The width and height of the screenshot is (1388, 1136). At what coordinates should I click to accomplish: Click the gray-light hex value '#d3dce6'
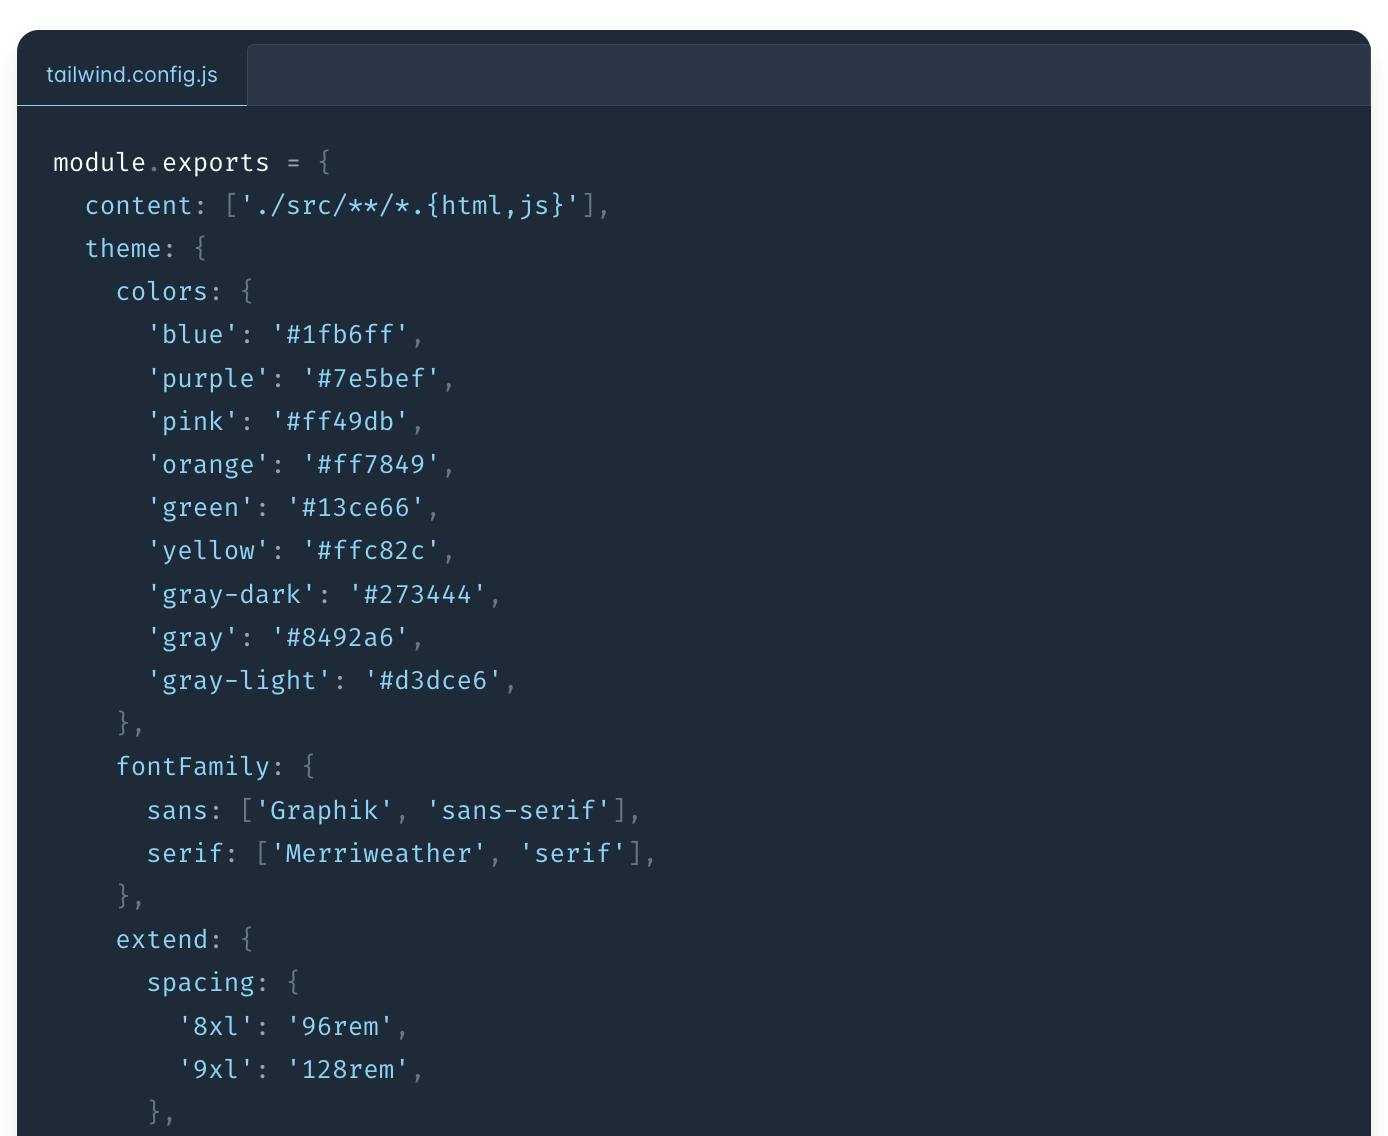tap(433, 680)
